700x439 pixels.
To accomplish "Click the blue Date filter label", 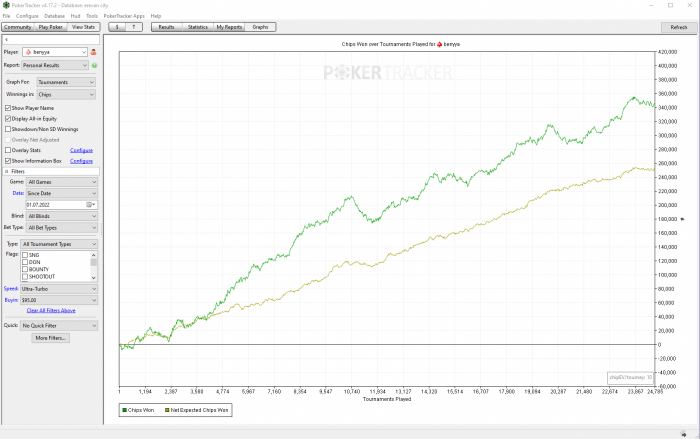I will 18,193.
